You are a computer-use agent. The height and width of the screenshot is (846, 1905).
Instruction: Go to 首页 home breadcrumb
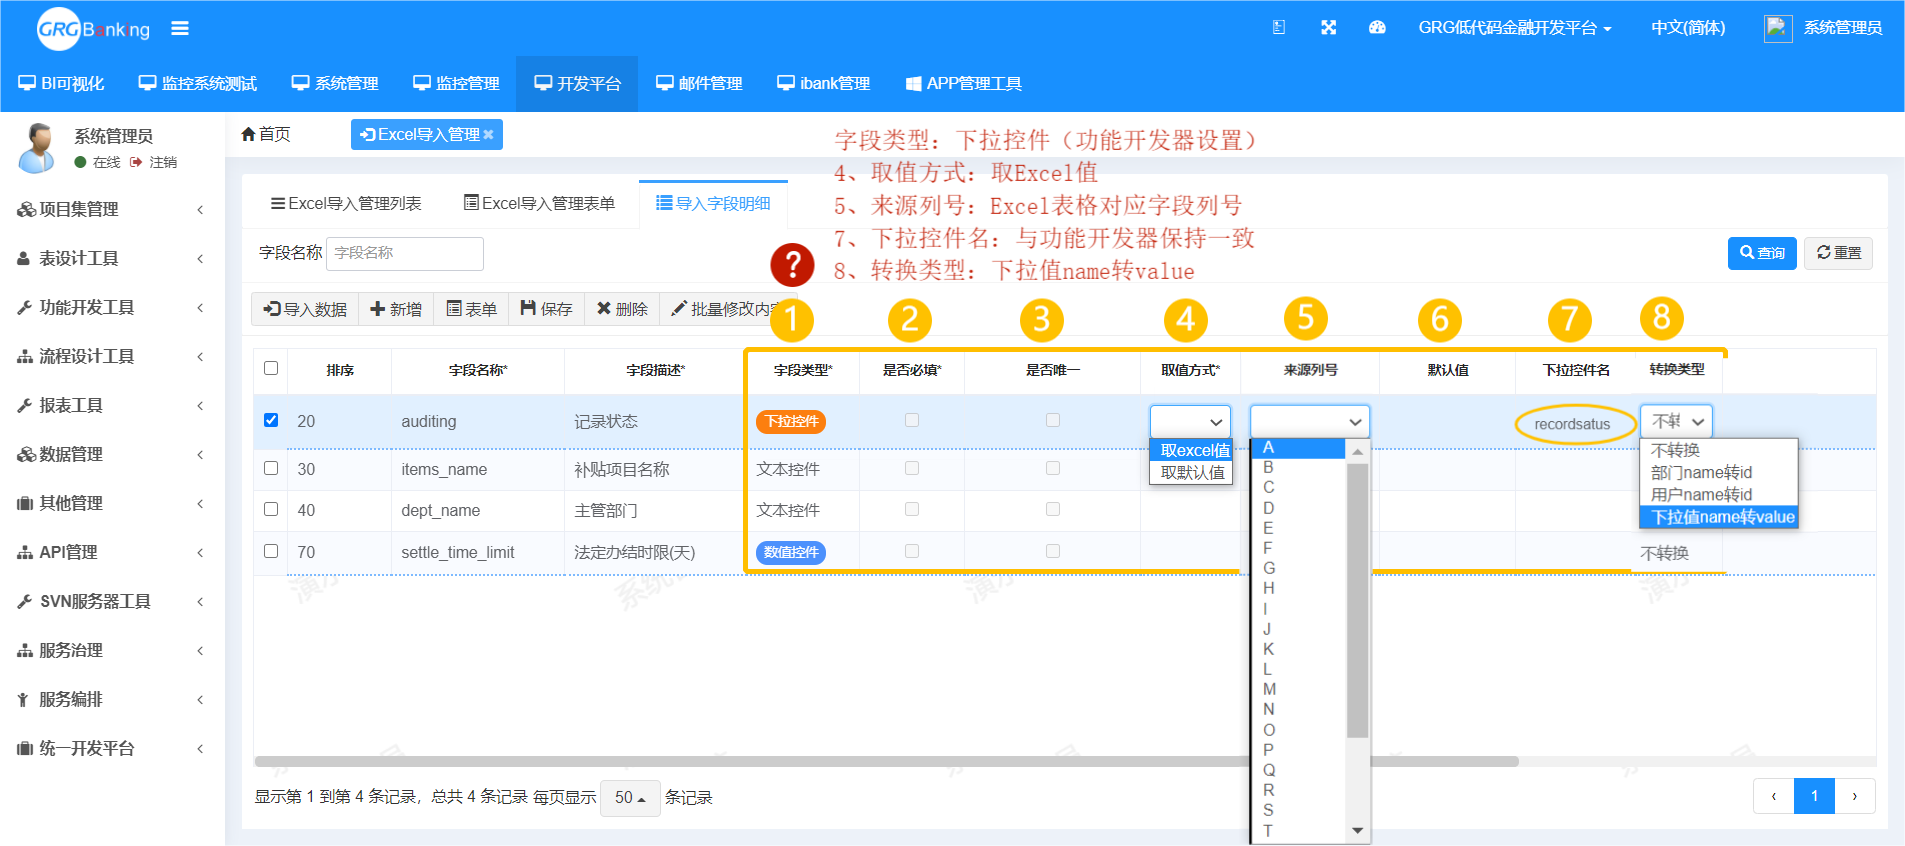(266, 134)
